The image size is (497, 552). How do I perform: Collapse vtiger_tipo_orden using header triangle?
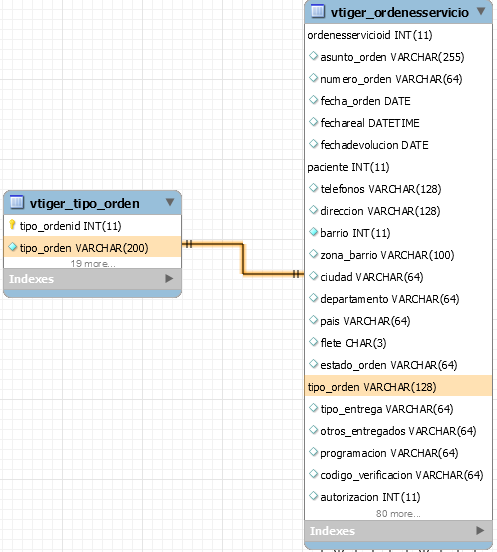(x=170, y=202)
